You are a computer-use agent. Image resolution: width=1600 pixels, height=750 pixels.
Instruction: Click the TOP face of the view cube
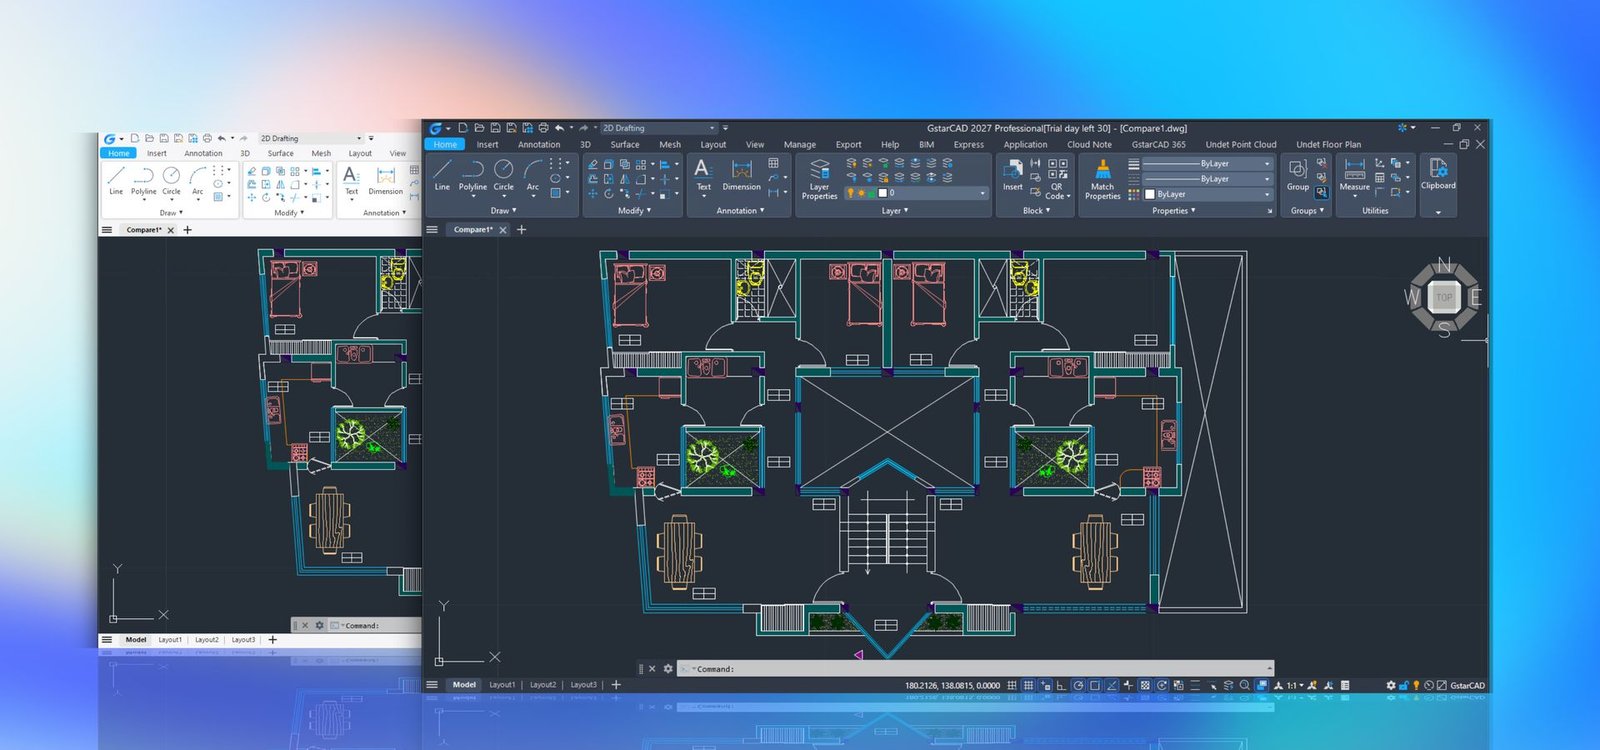tap(1444, 296)
